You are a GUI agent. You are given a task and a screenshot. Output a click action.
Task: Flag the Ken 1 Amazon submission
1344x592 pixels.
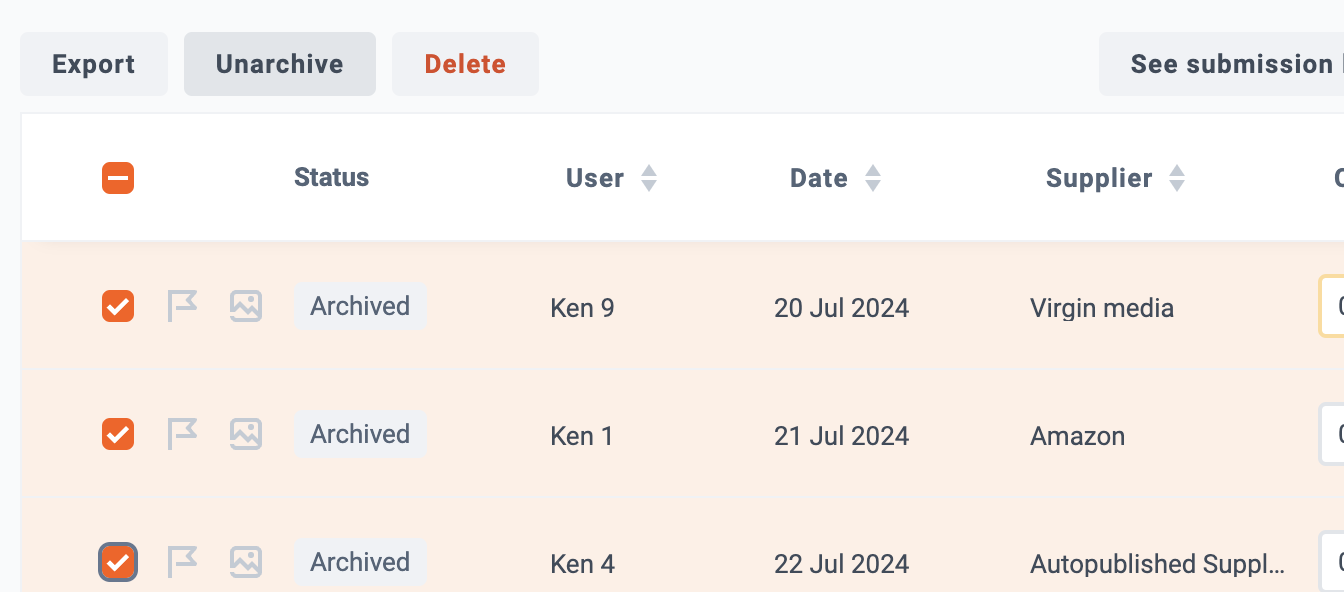182,434
